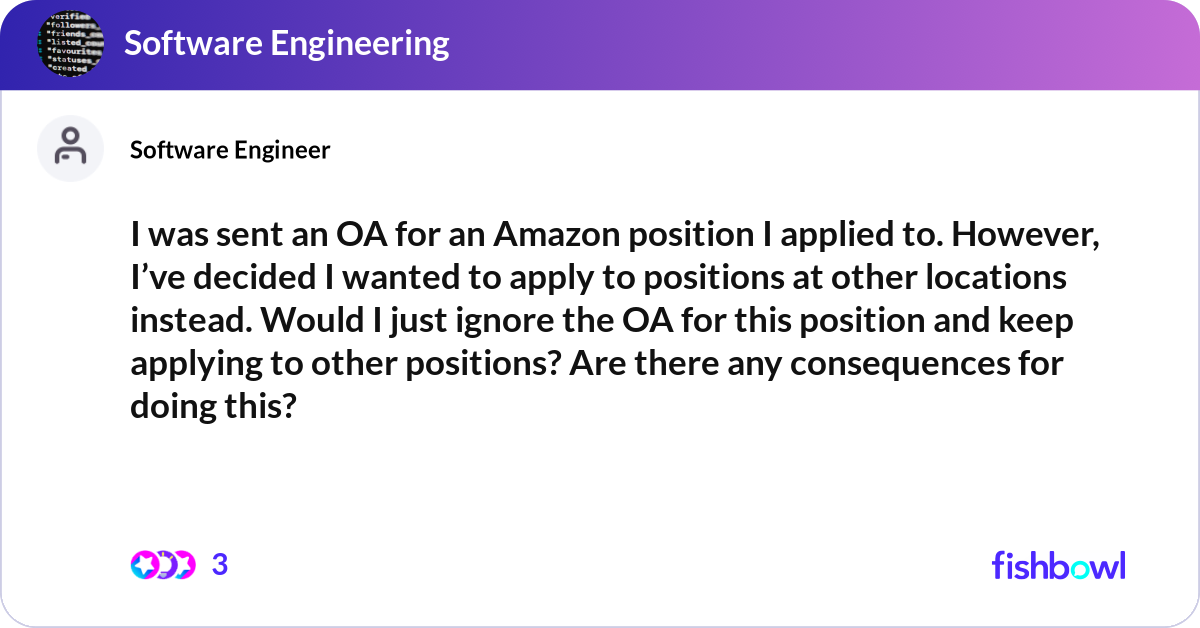Viewport: 1200px width, 628px height.
Task: Expand the Software Engineering community header
Action: coord(283,43)
